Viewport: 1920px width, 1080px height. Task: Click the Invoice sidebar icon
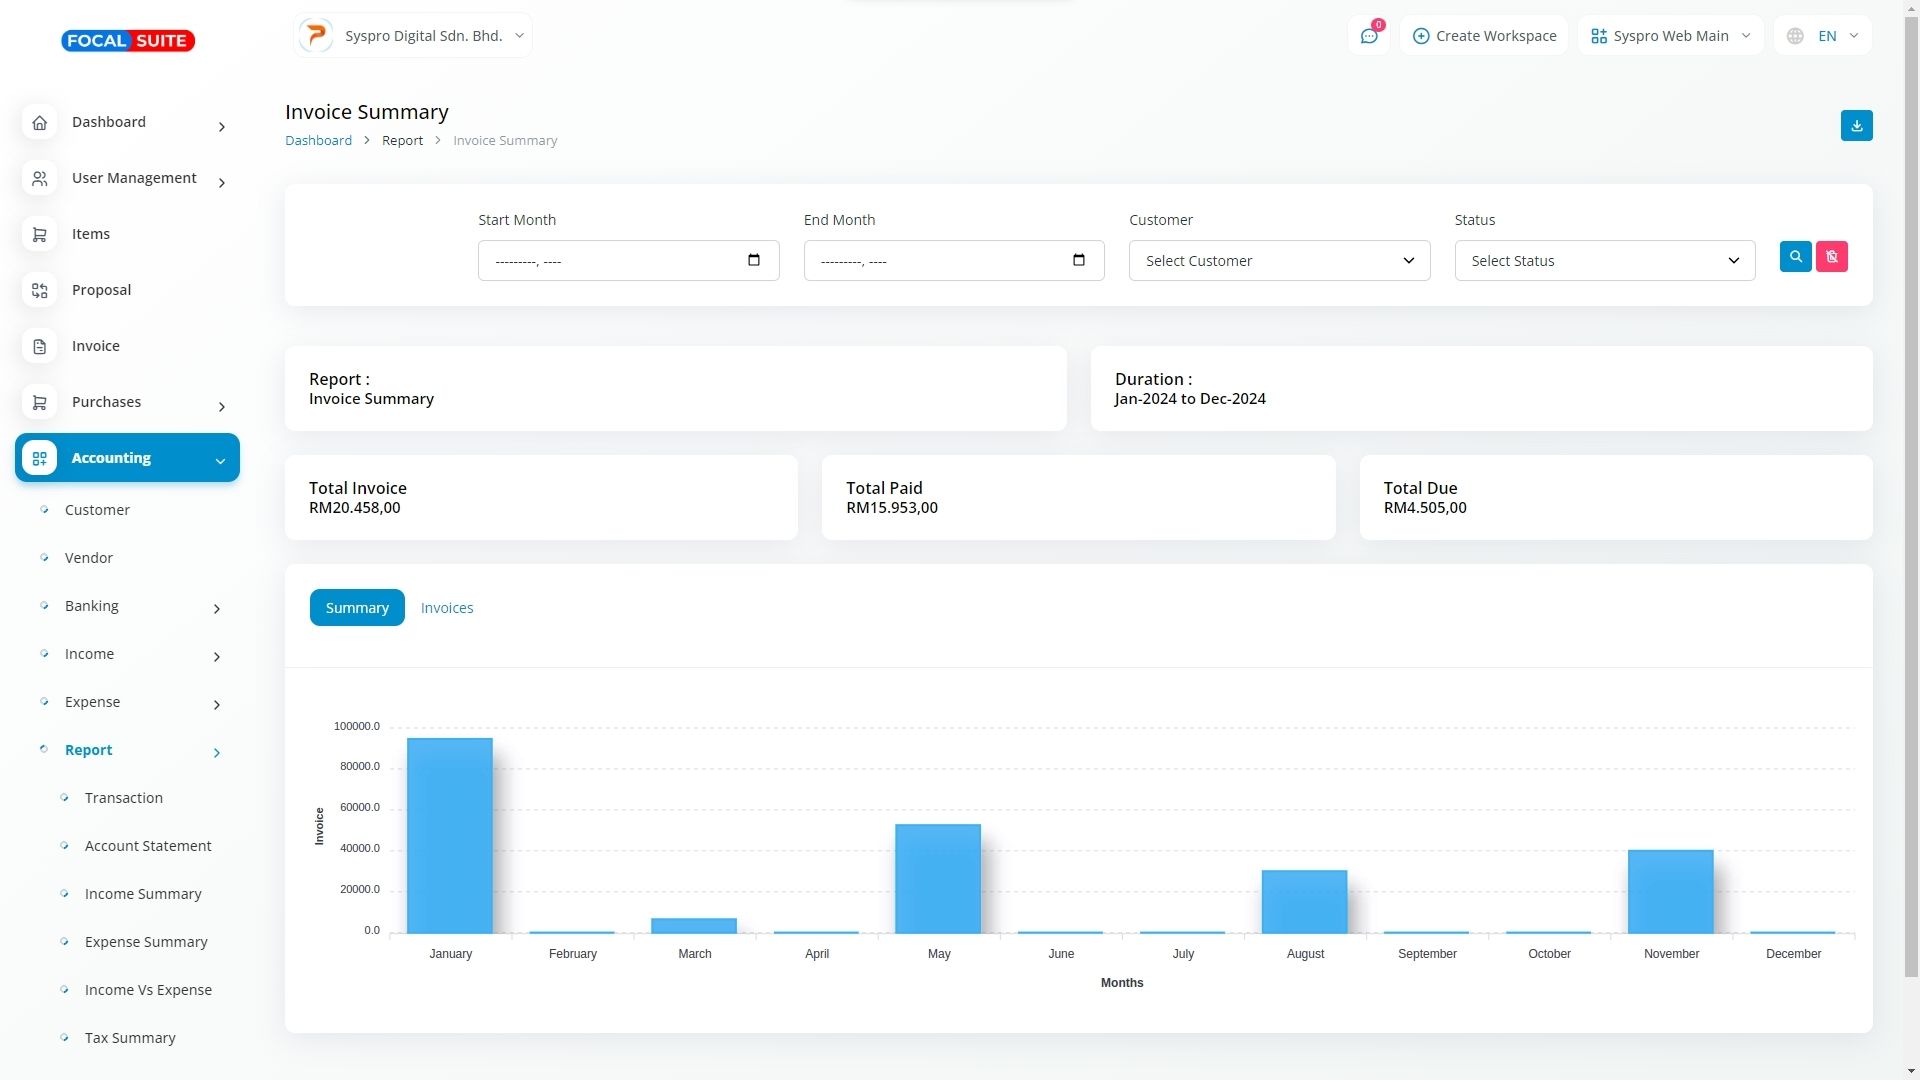[x=39, y=346]
